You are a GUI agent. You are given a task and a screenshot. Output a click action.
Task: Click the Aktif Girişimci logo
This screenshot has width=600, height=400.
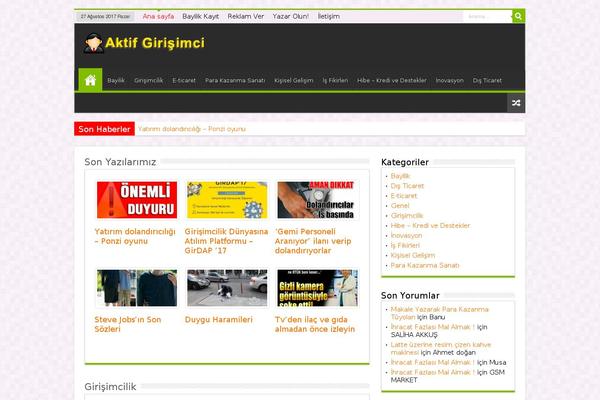[144, 43]
